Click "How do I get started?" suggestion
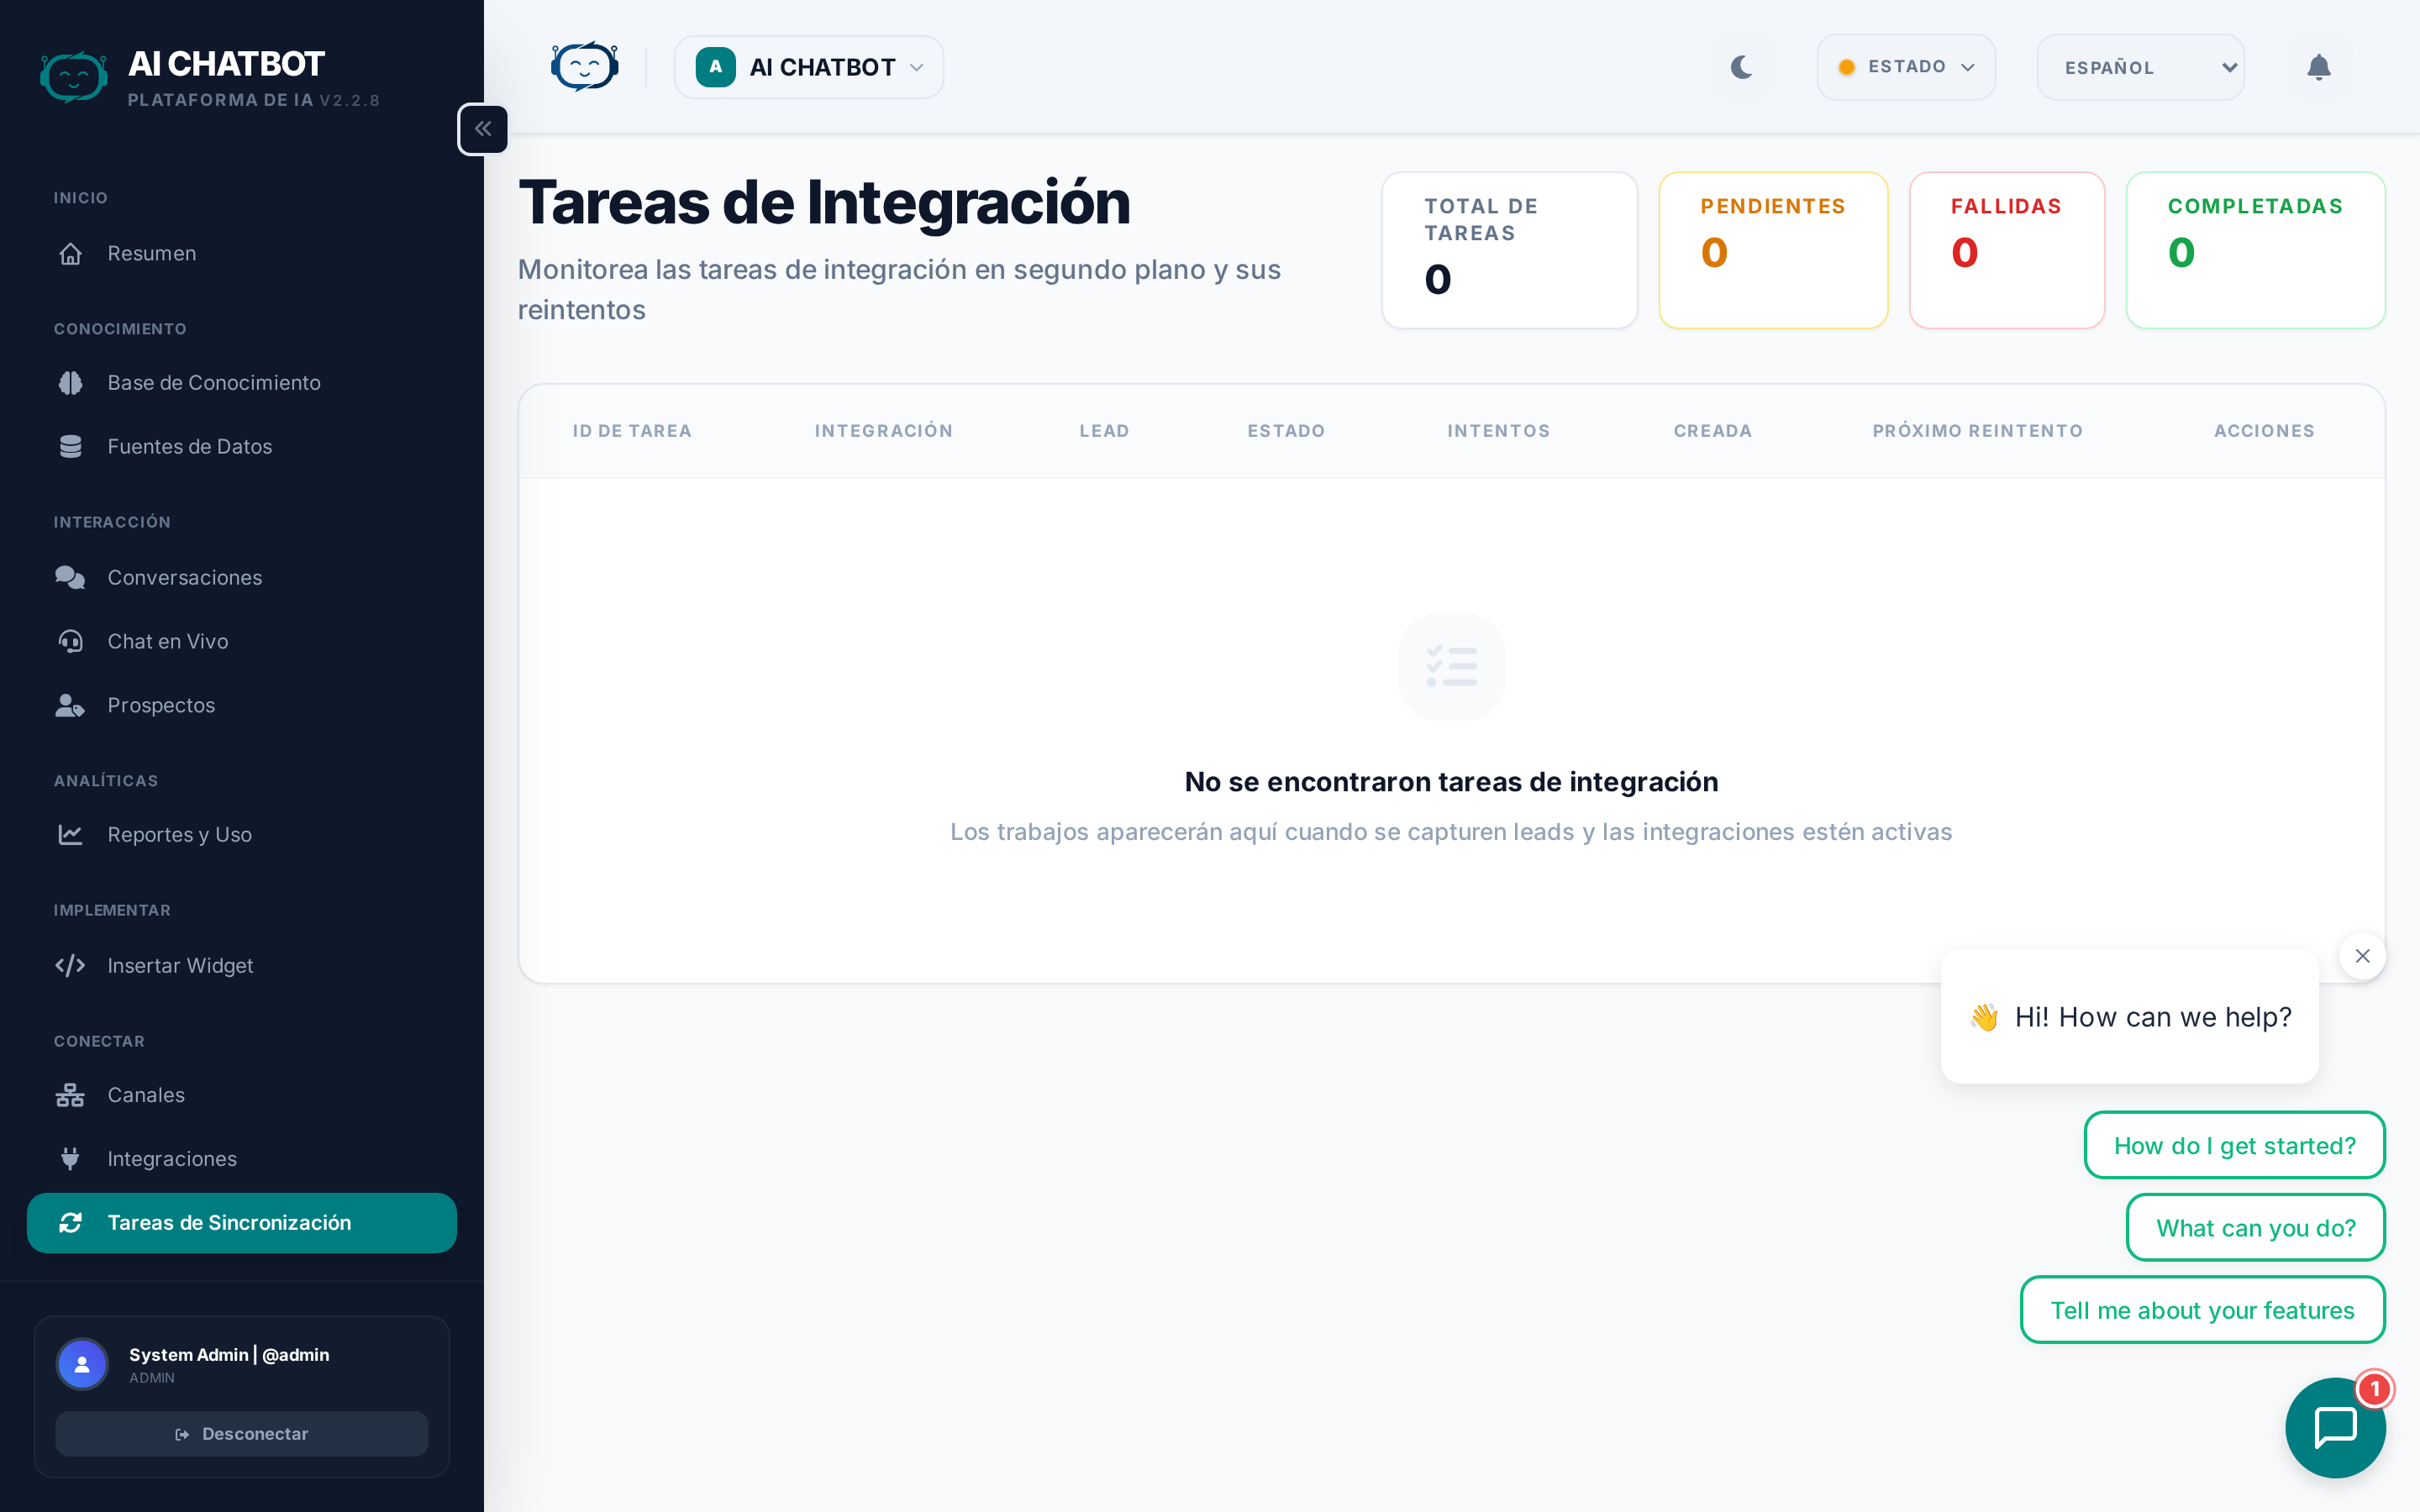2420x1512 pixels. point(2234,1146)
